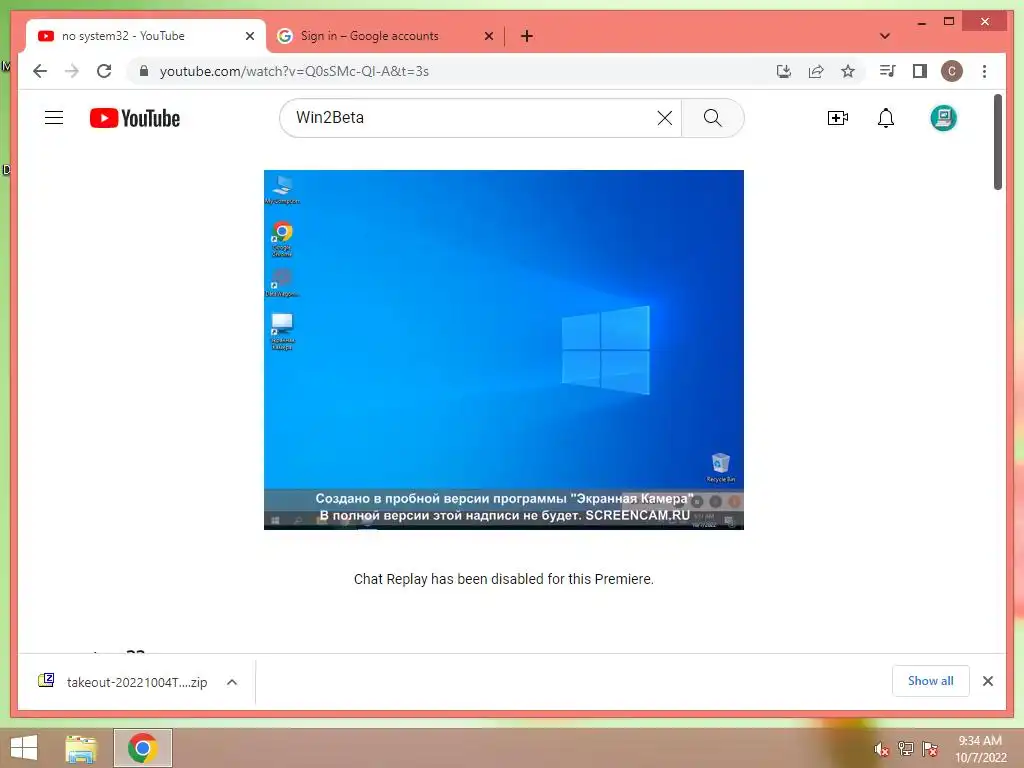Toggle Chrome side panel

[920, 71]
